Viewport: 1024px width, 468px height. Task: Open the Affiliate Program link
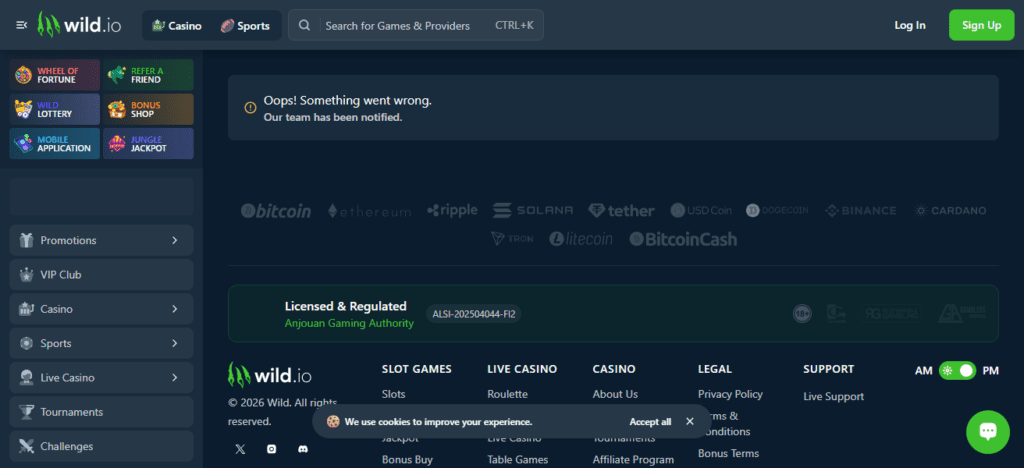click(633, 460)
